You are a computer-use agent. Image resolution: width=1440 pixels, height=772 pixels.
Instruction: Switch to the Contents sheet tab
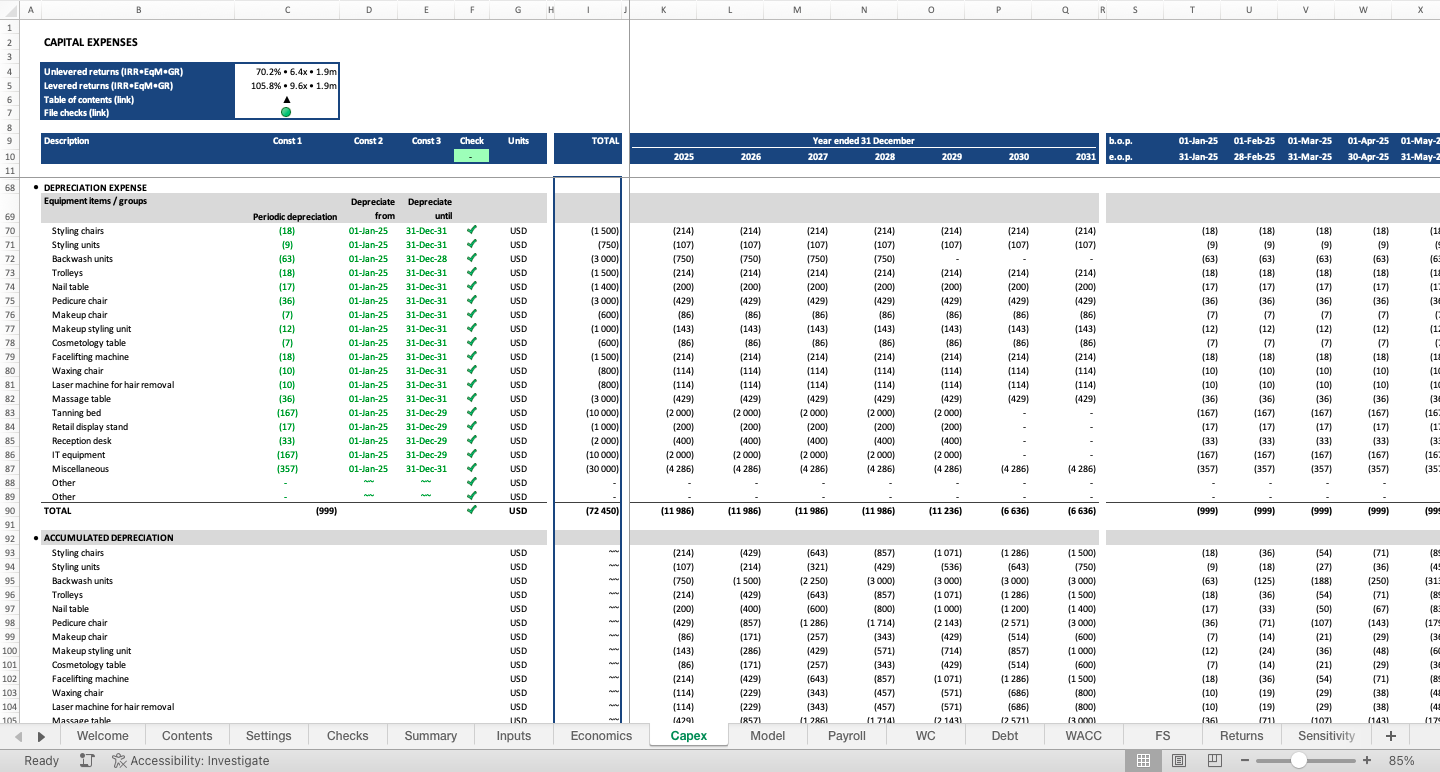[x=187, y=735]
